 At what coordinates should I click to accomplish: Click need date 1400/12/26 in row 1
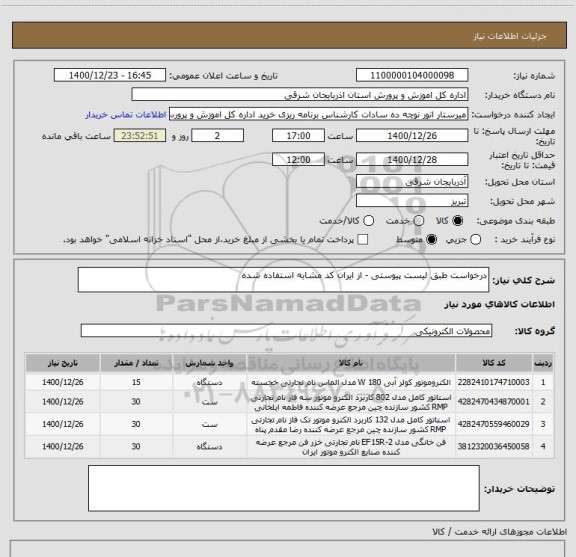62,382
